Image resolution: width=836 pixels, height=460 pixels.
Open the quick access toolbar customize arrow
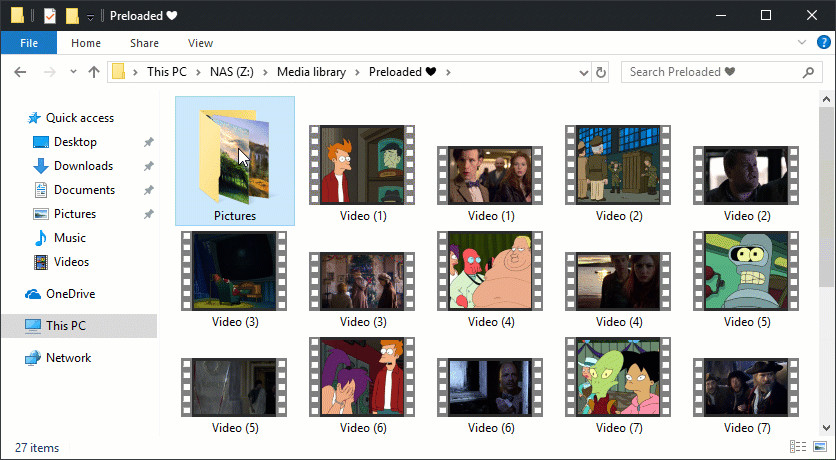pos(90,17)
